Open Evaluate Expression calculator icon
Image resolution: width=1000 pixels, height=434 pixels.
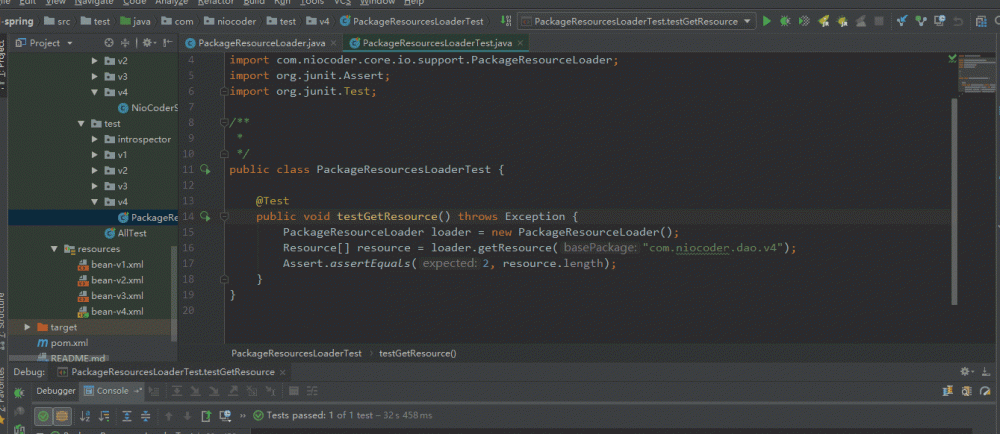click(x=294, y=391)
